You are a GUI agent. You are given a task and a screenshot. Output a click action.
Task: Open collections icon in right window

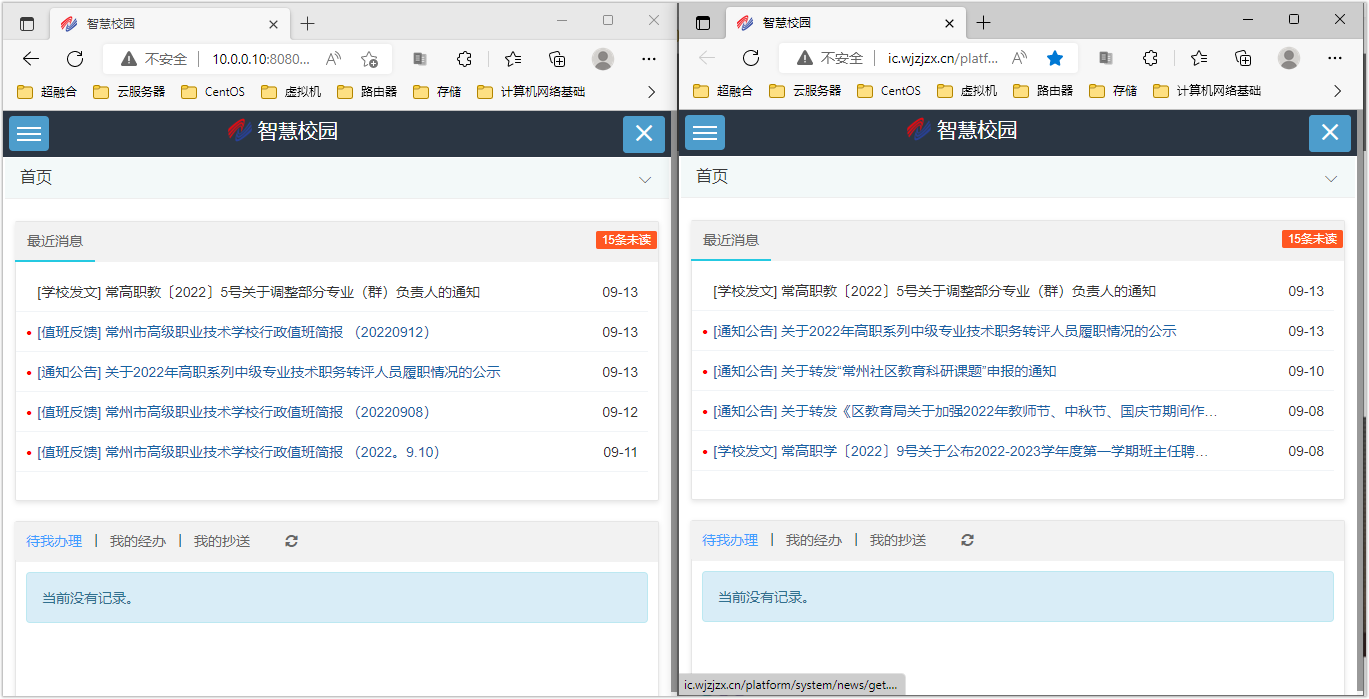point(1243,58)
